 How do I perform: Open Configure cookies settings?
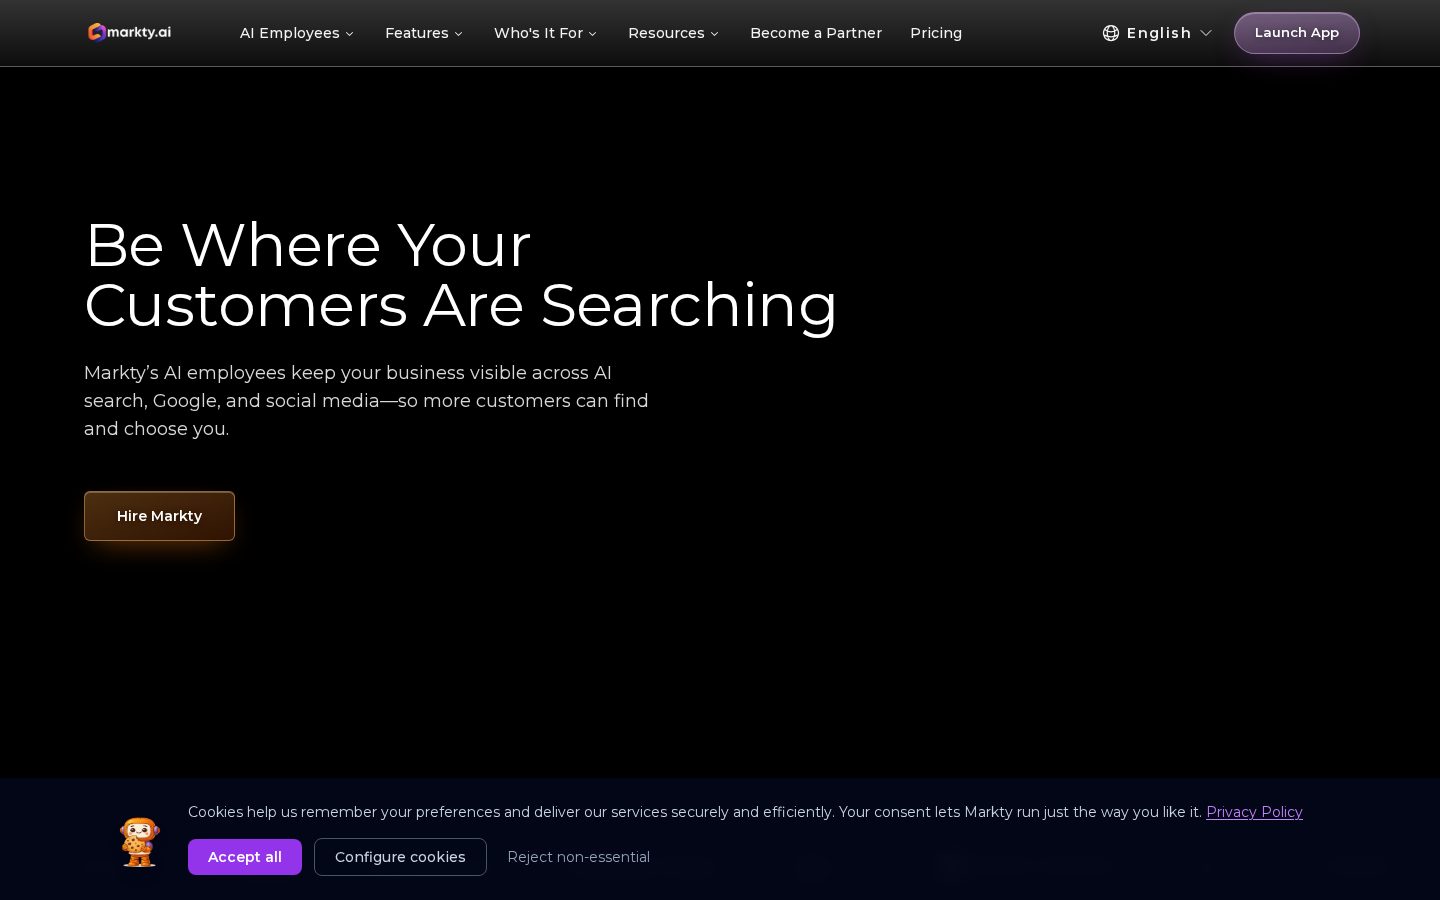click(400, 857)
